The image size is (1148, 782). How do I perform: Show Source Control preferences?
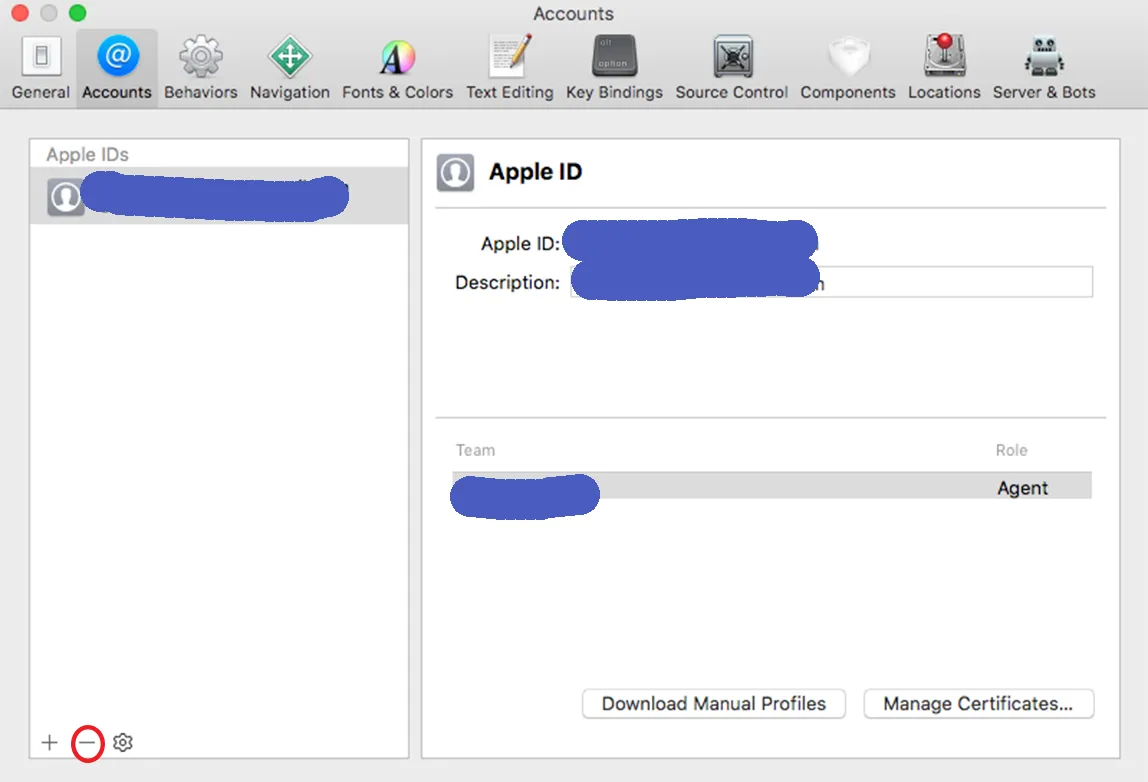click(x=731, y=68)
